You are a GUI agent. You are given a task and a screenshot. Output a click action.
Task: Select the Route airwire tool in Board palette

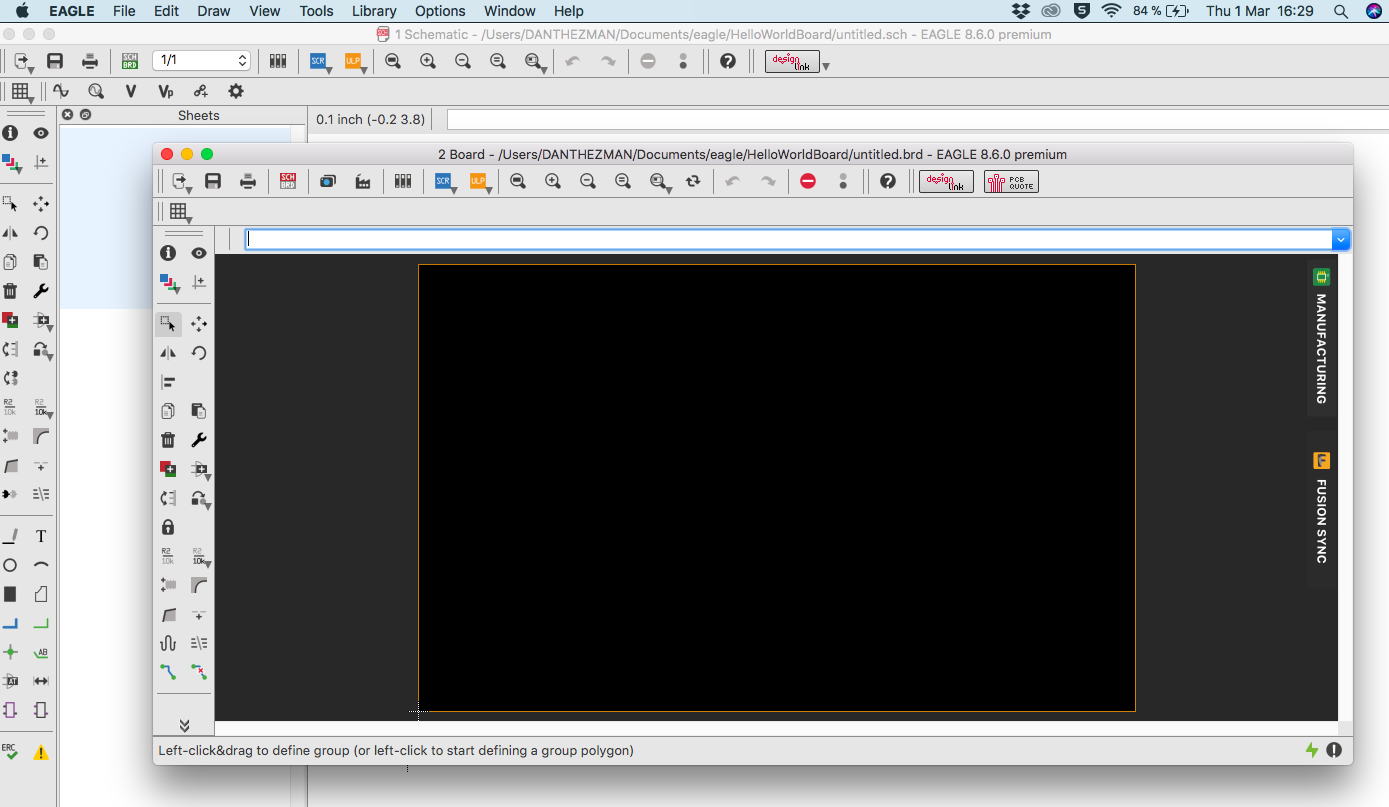(168, 672)
